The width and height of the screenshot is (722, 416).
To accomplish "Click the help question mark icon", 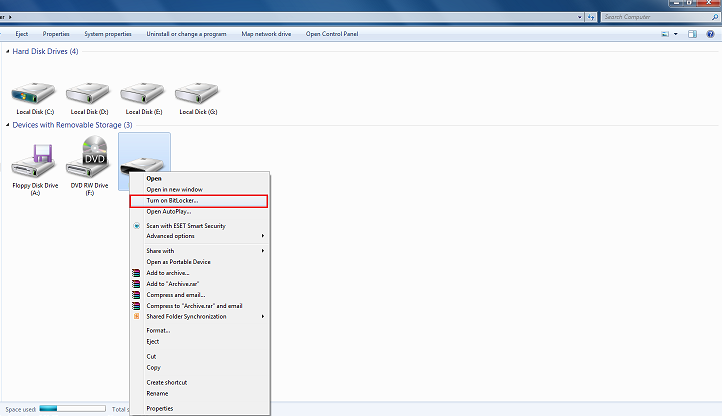I will (710, 34).
